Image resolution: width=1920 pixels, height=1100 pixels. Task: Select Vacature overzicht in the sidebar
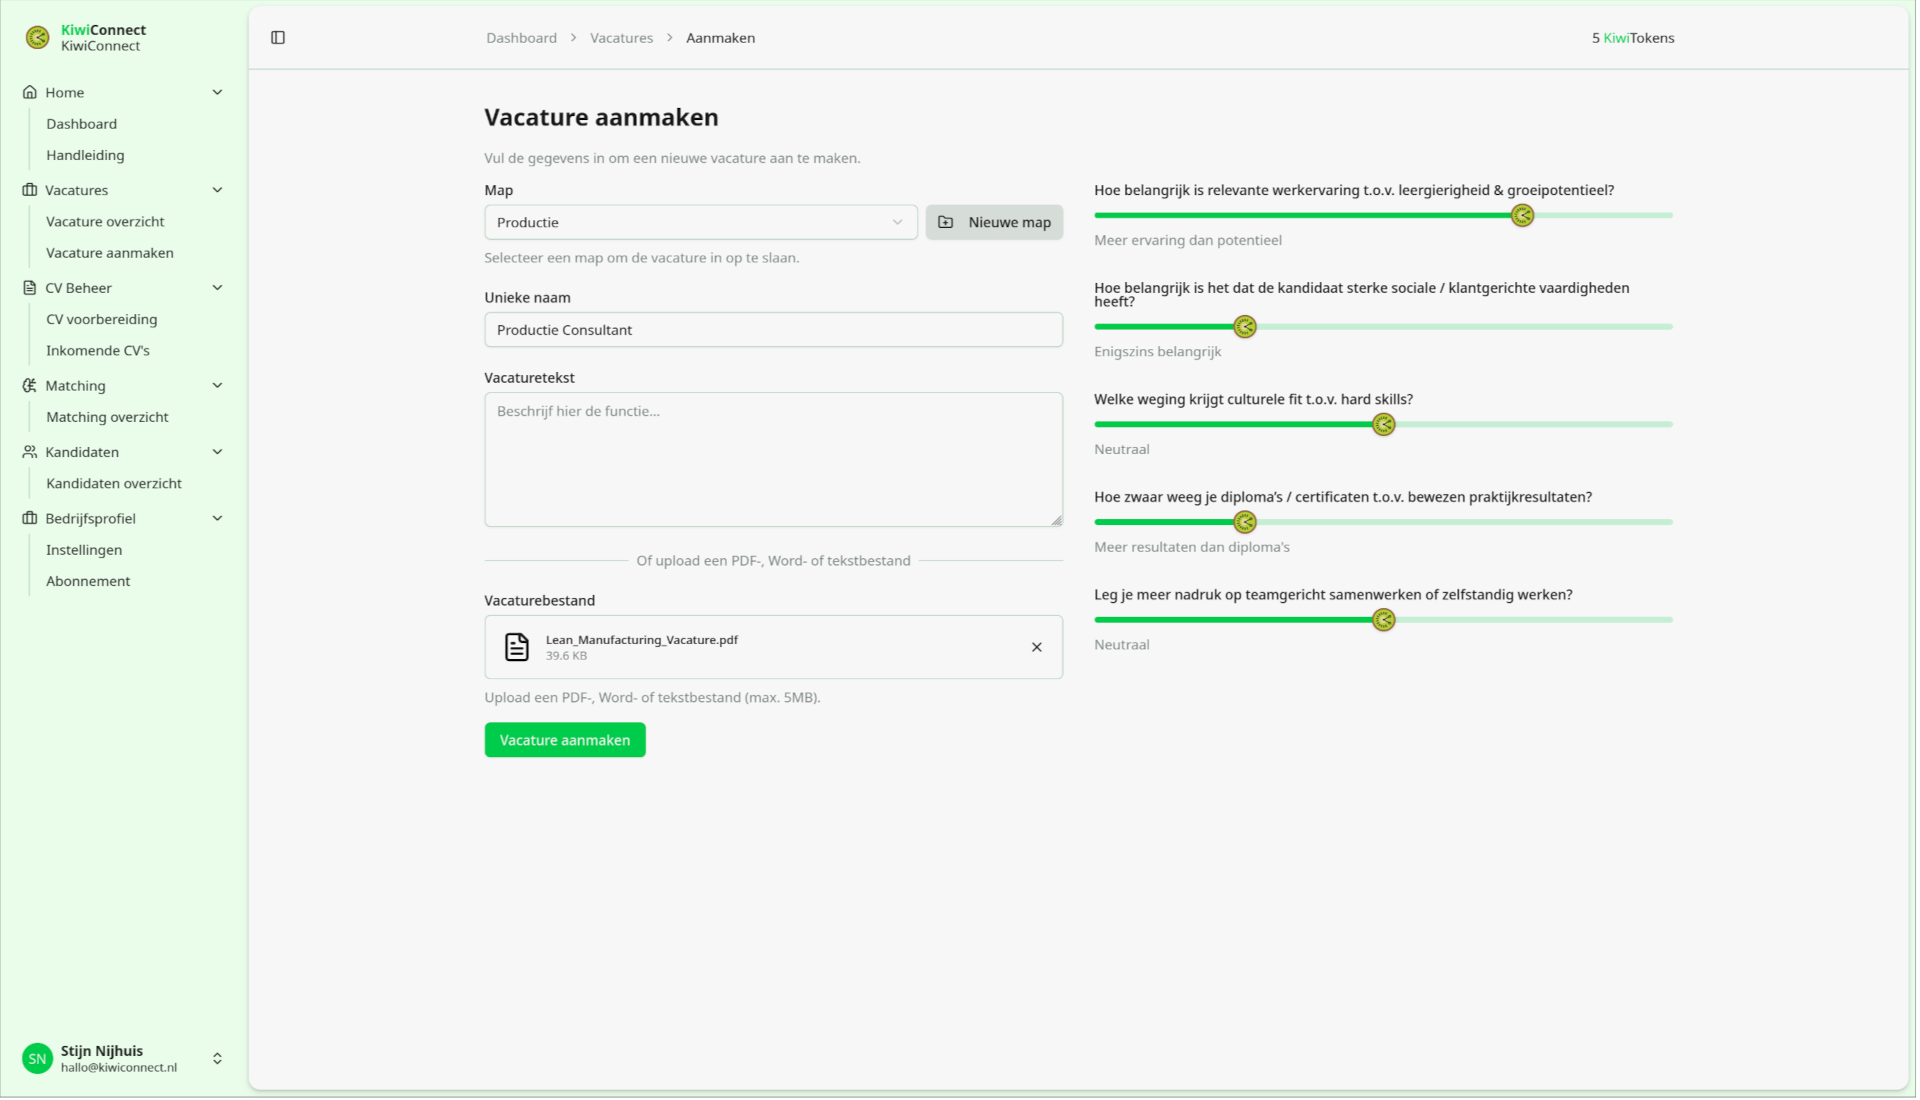click(105, 221)
